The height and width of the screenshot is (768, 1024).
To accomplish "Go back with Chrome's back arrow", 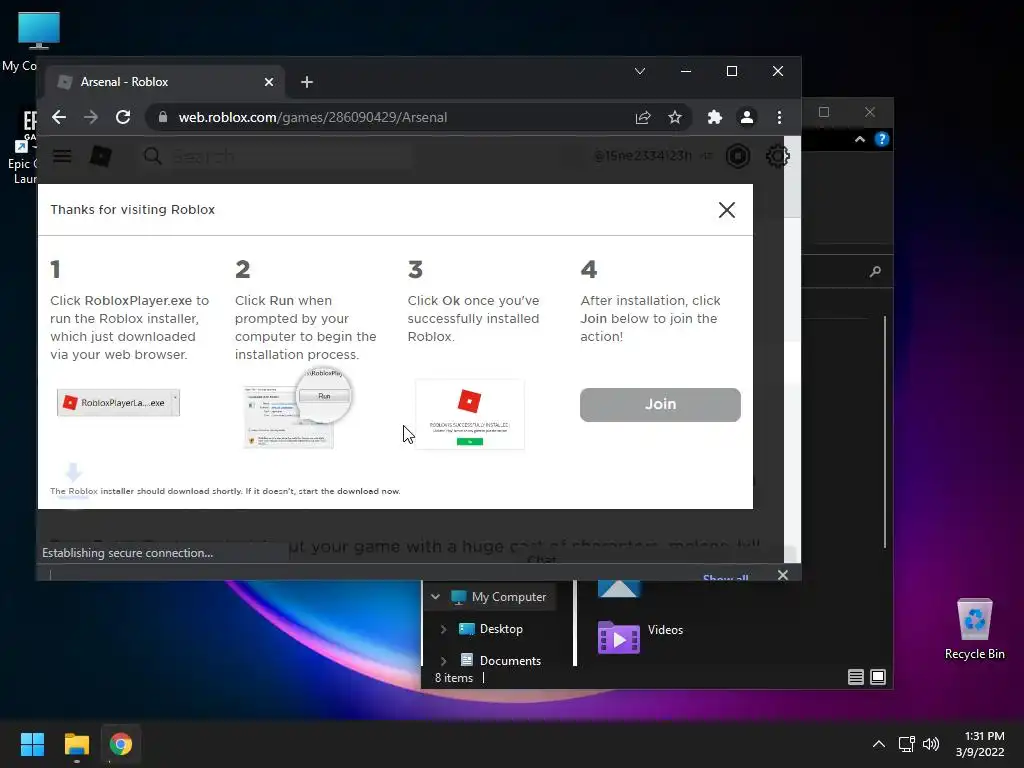I will click(59, 118).
